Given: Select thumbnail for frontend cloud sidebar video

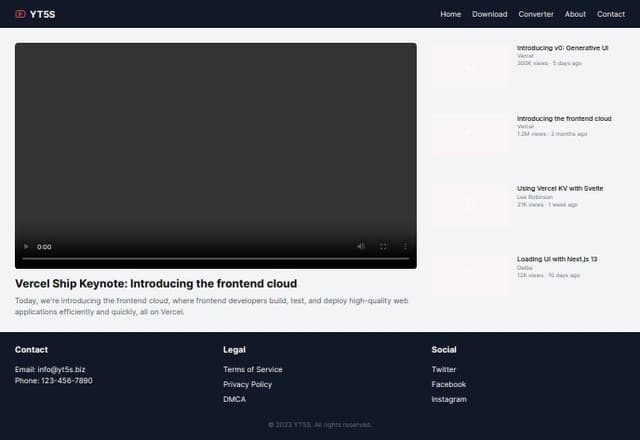Looking at the screenshot, I should click(471, 135).
